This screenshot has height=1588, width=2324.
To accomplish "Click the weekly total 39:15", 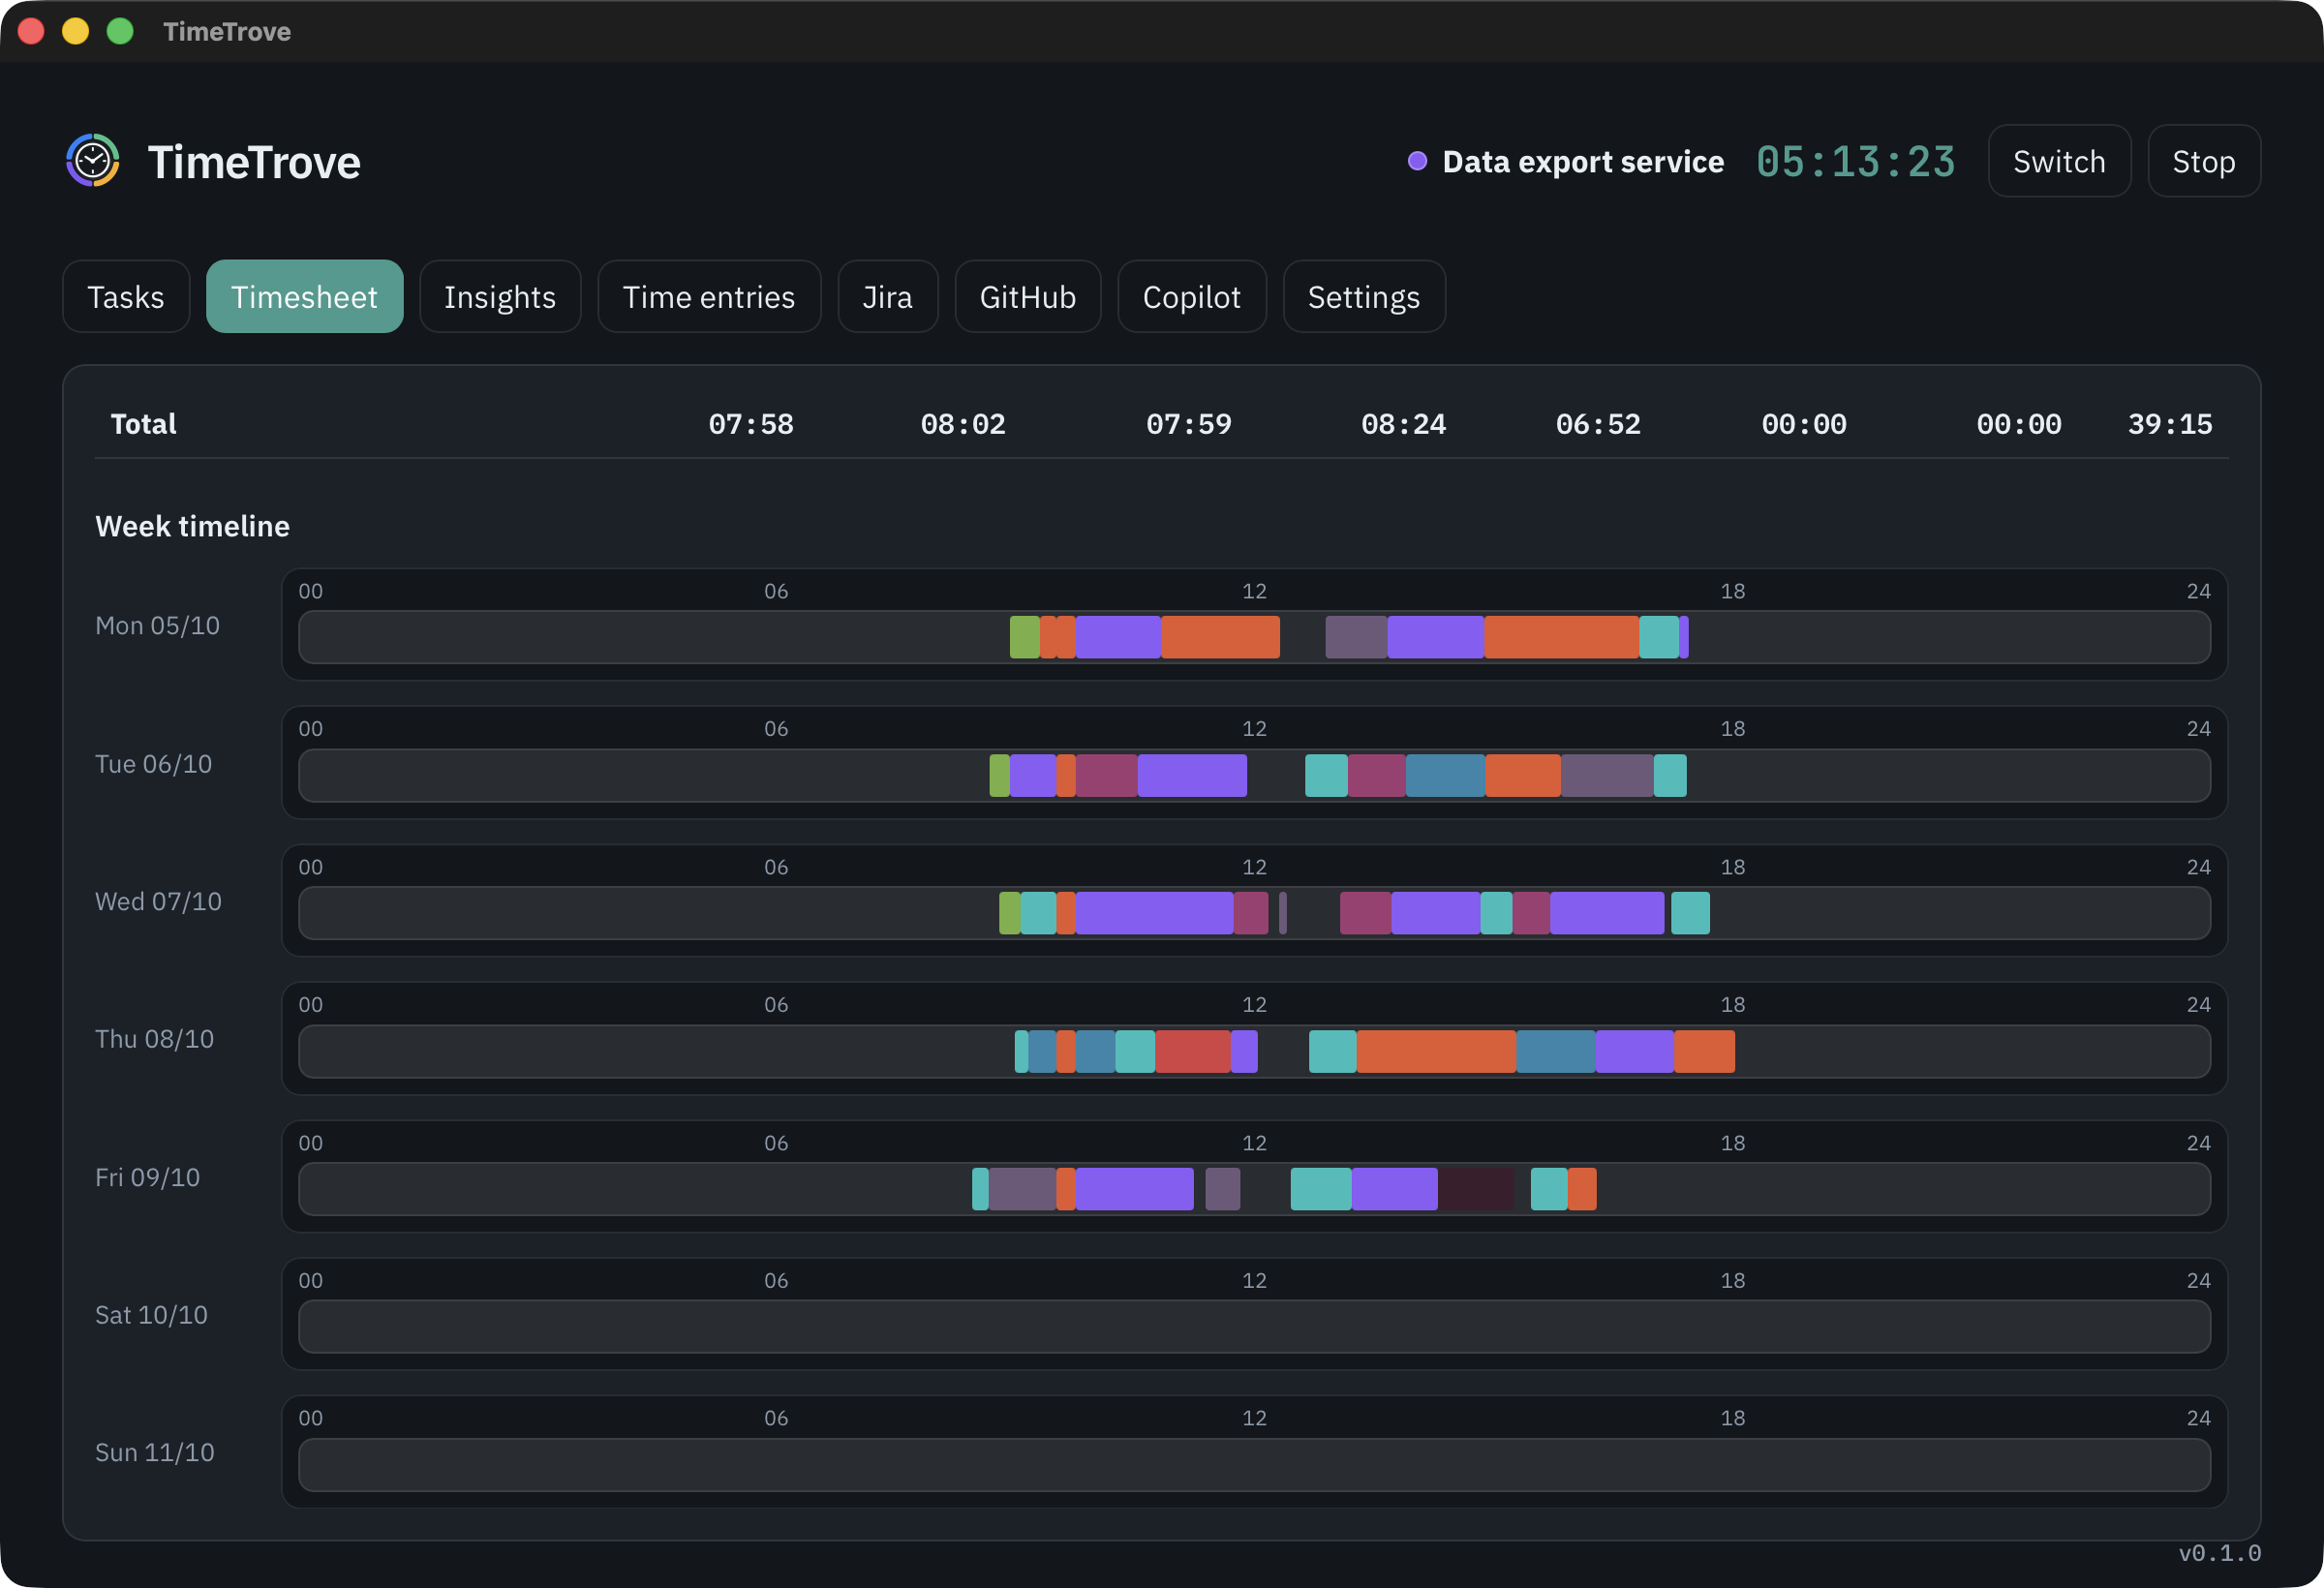I will tap(2170, 424).
